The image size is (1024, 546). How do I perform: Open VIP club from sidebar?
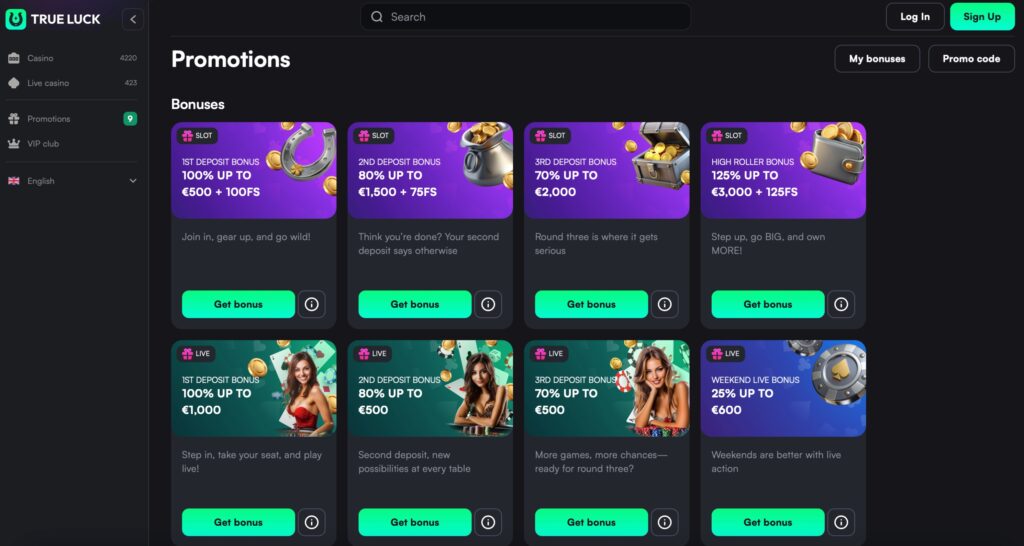point(72,144)
